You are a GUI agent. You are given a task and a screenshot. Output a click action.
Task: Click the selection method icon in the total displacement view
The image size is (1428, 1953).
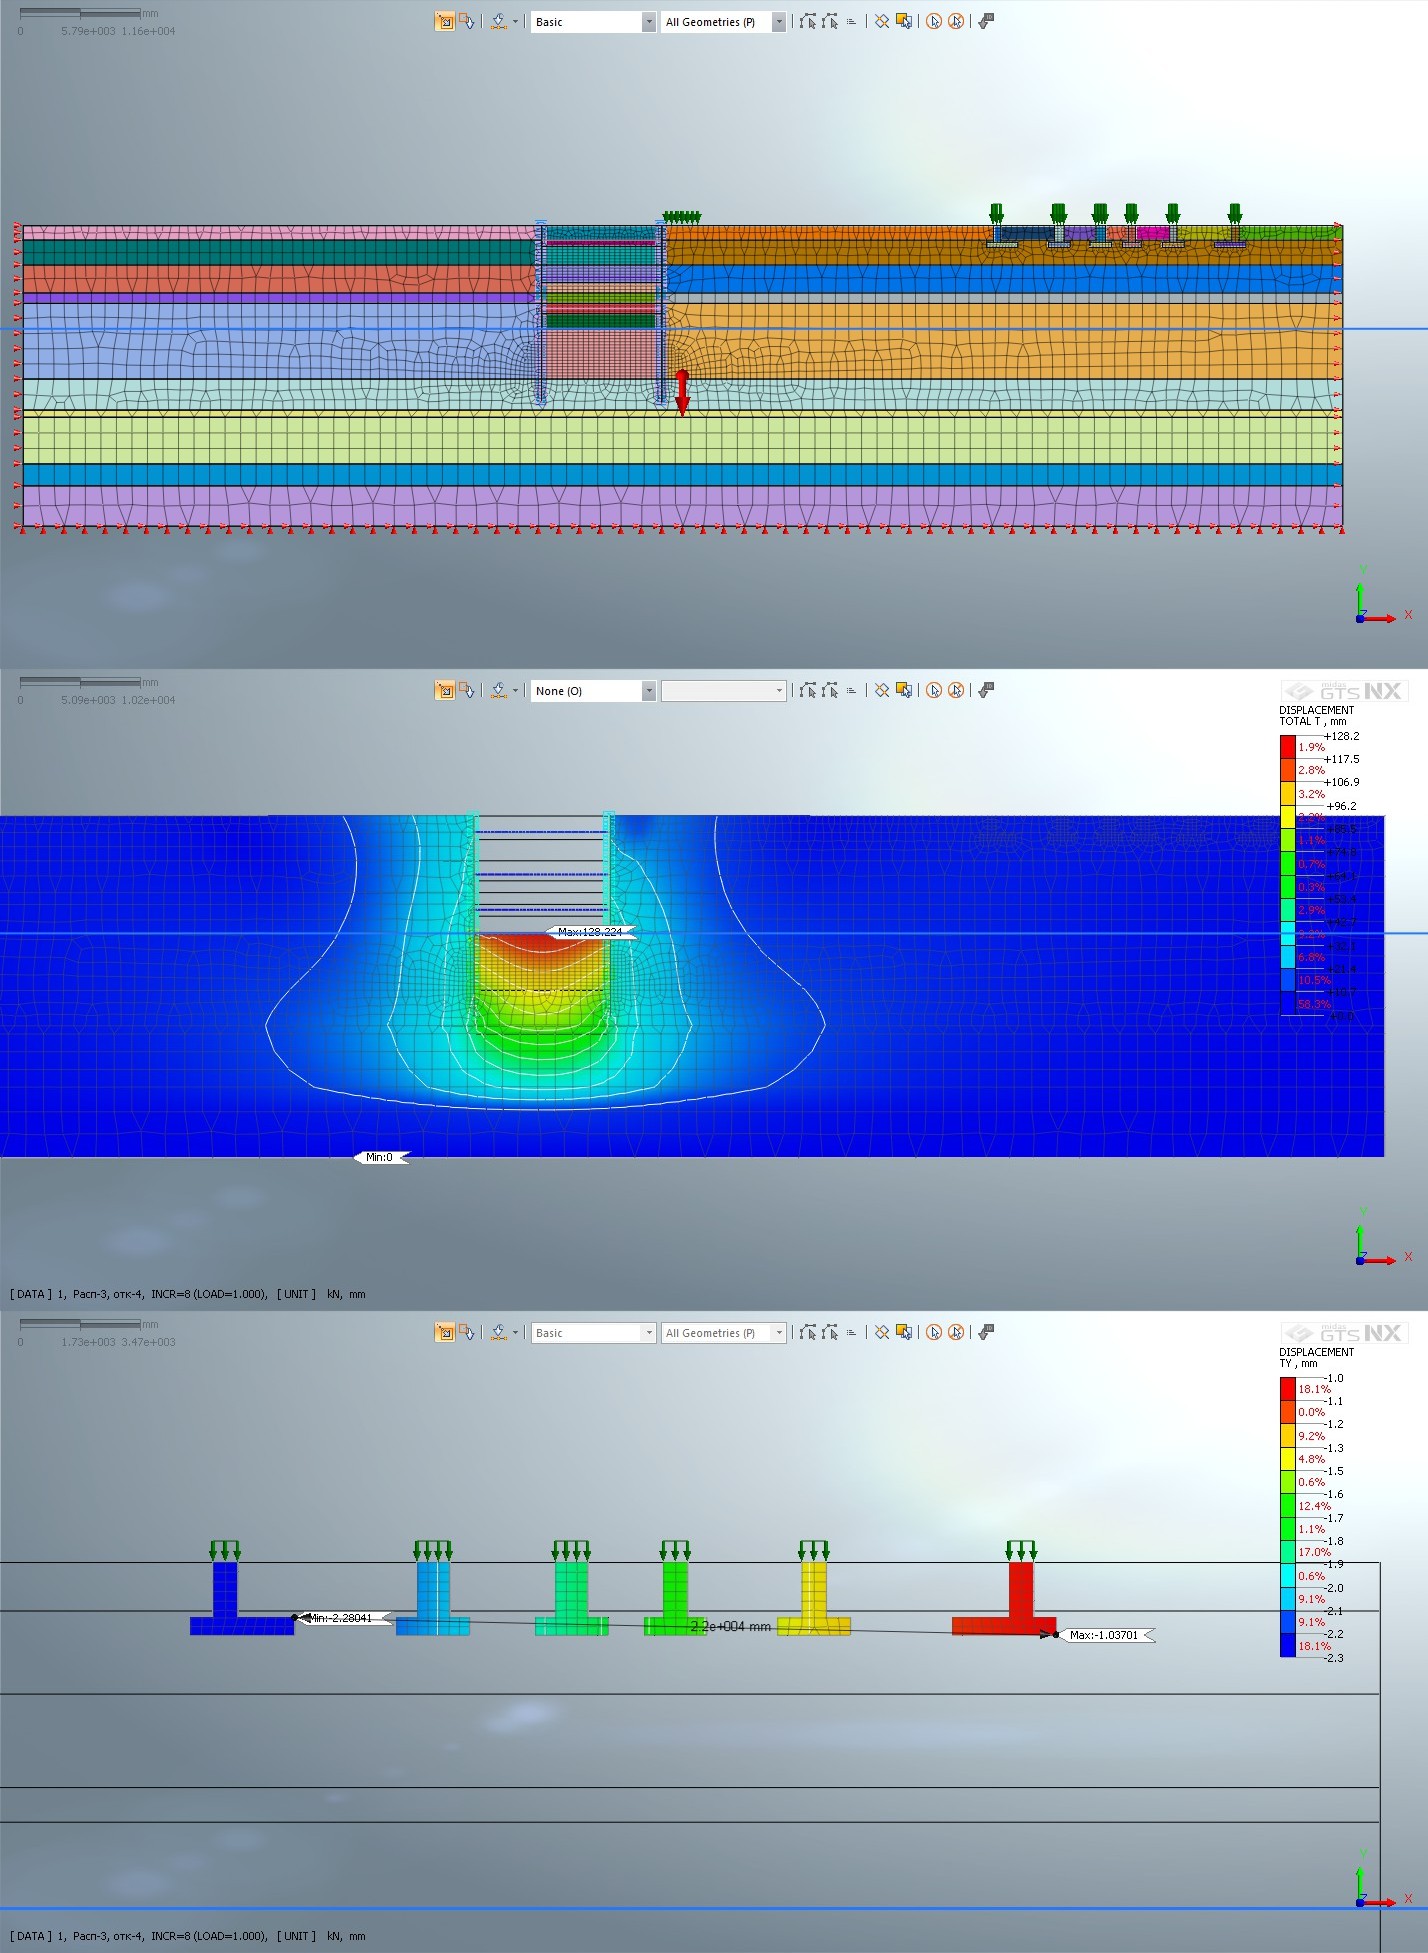[x=498, y=690]
